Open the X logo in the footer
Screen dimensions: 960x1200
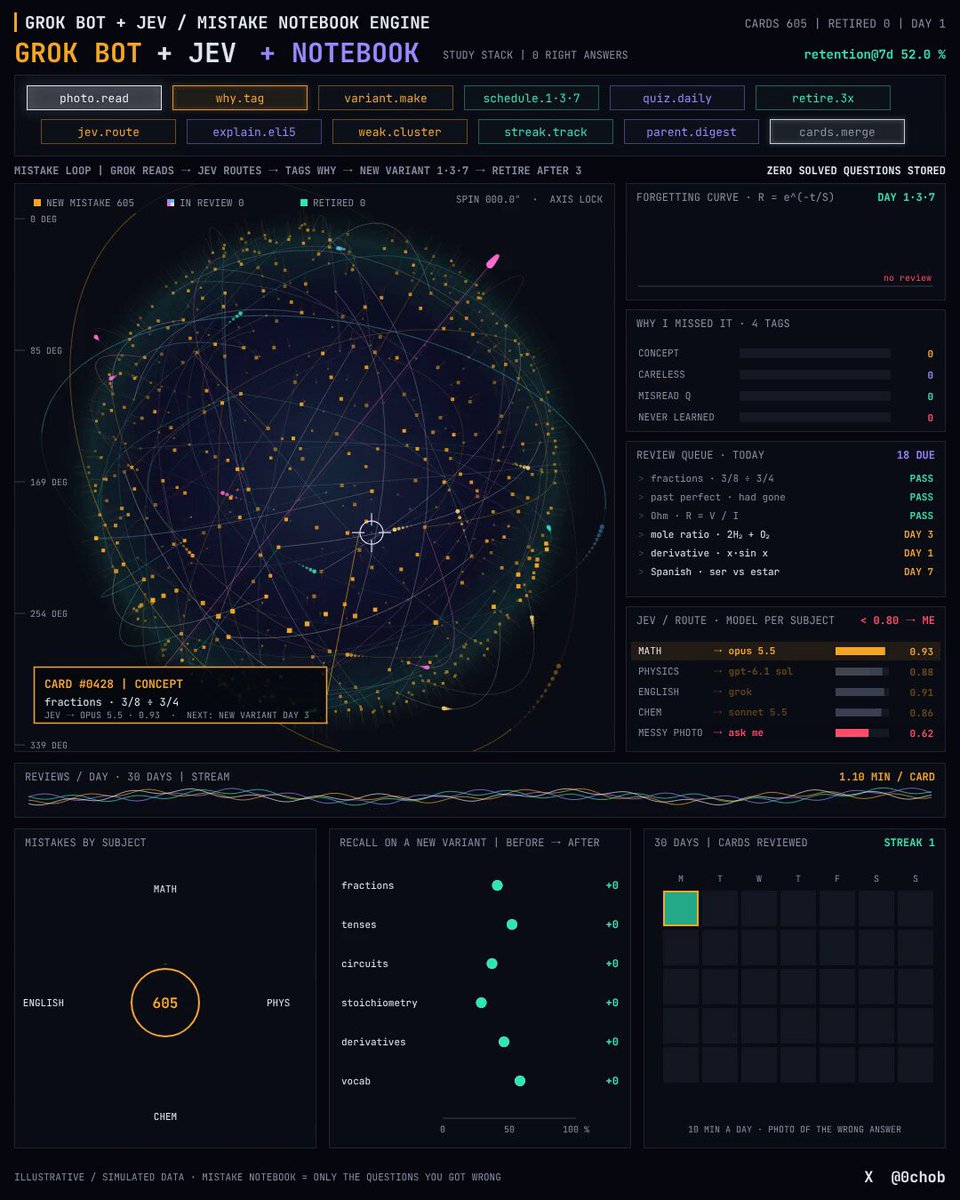(x=869, y=1177)
